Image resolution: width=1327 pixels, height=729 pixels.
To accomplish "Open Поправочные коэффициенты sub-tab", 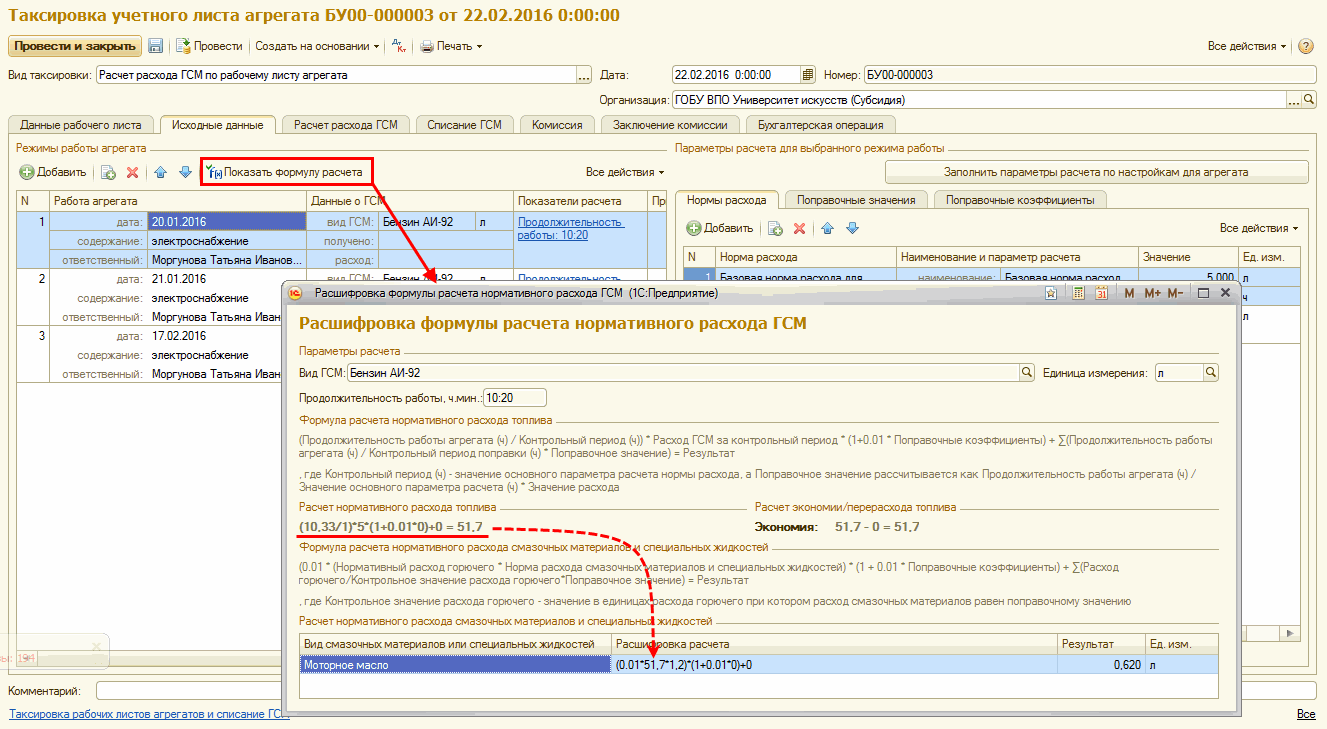I will coord(1019,200).
